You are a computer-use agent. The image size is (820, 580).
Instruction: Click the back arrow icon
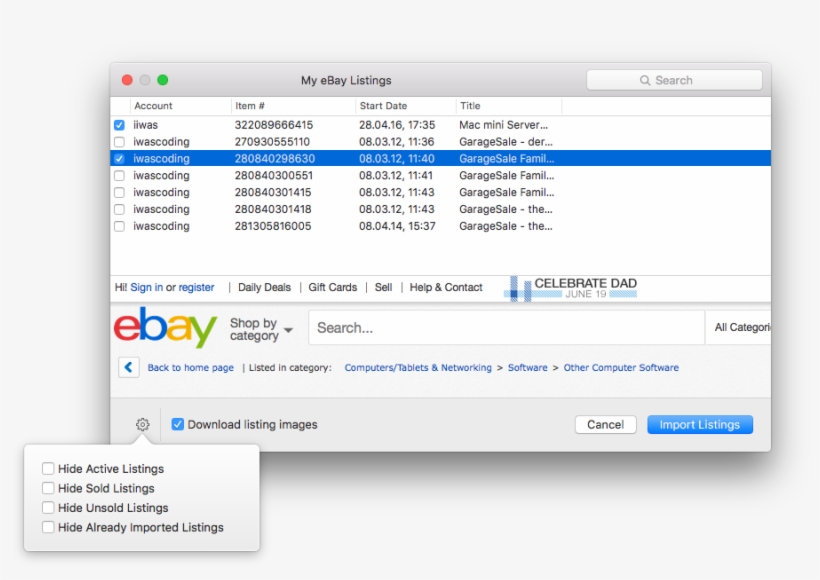(x=129, y=367)
